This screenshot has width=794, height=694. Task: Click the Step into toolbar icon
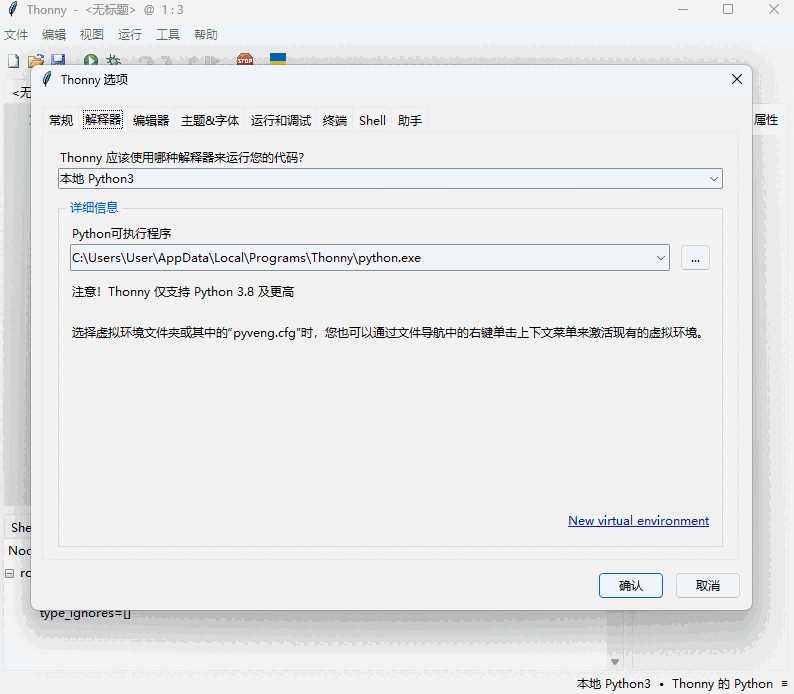coord(167,61)
